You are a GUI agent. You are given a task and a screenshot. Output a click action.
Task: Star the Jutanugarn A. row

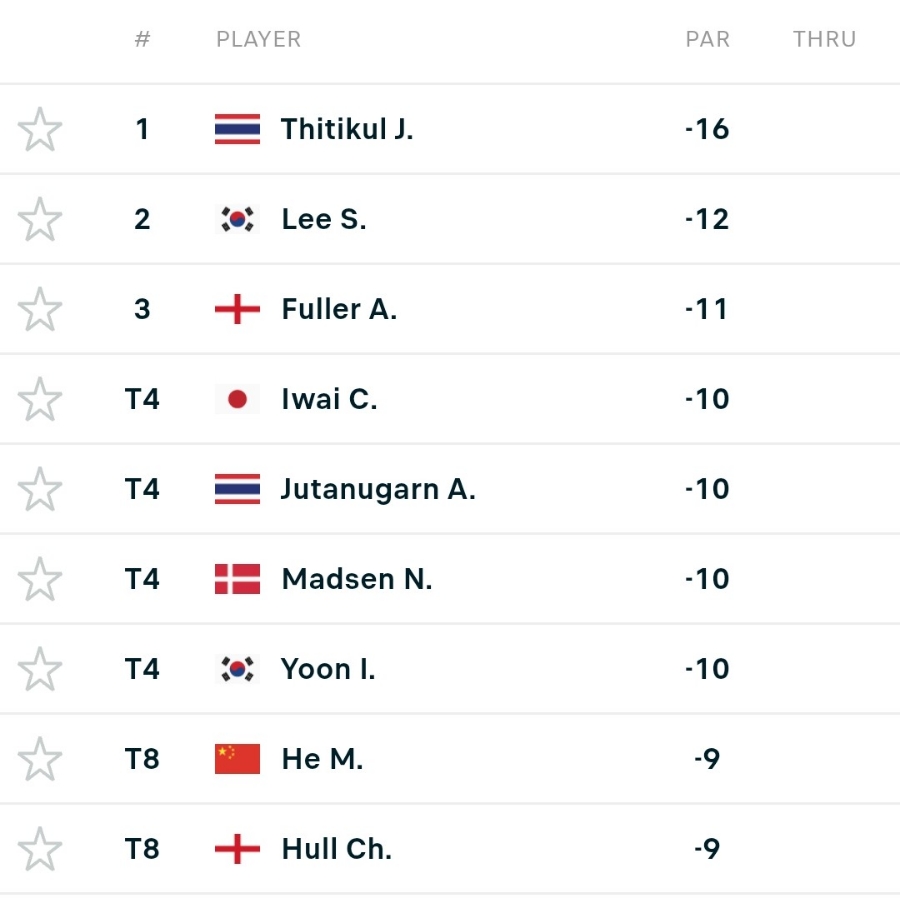[x=40, y=489]
